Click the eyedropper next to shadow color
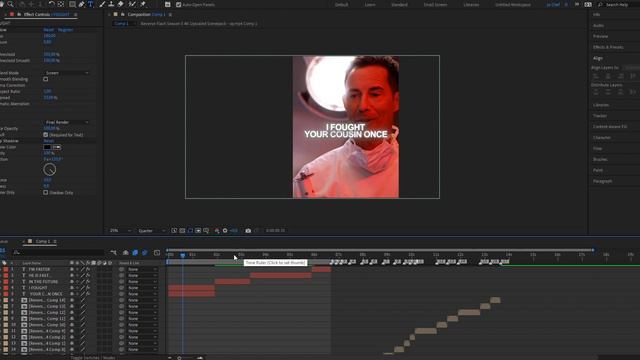 point(57,147)
